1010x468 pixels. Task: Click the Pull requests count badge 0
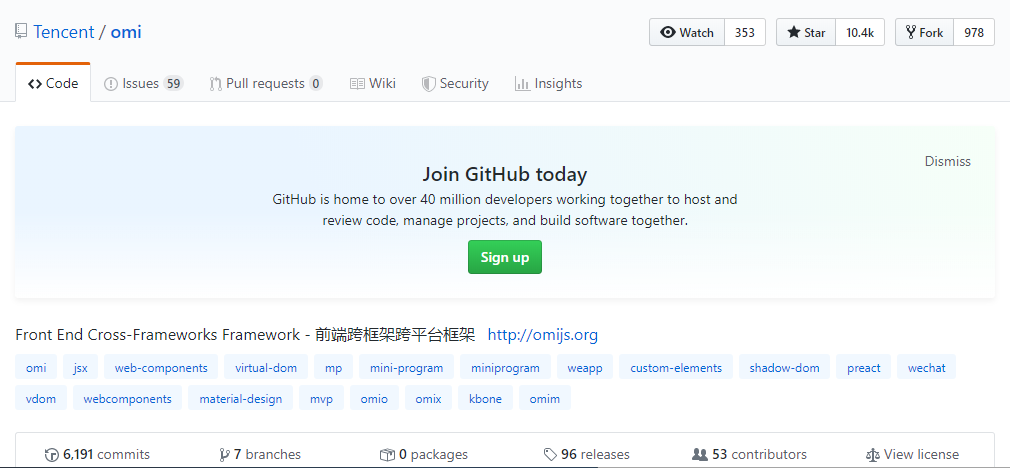tap(316, 83)
